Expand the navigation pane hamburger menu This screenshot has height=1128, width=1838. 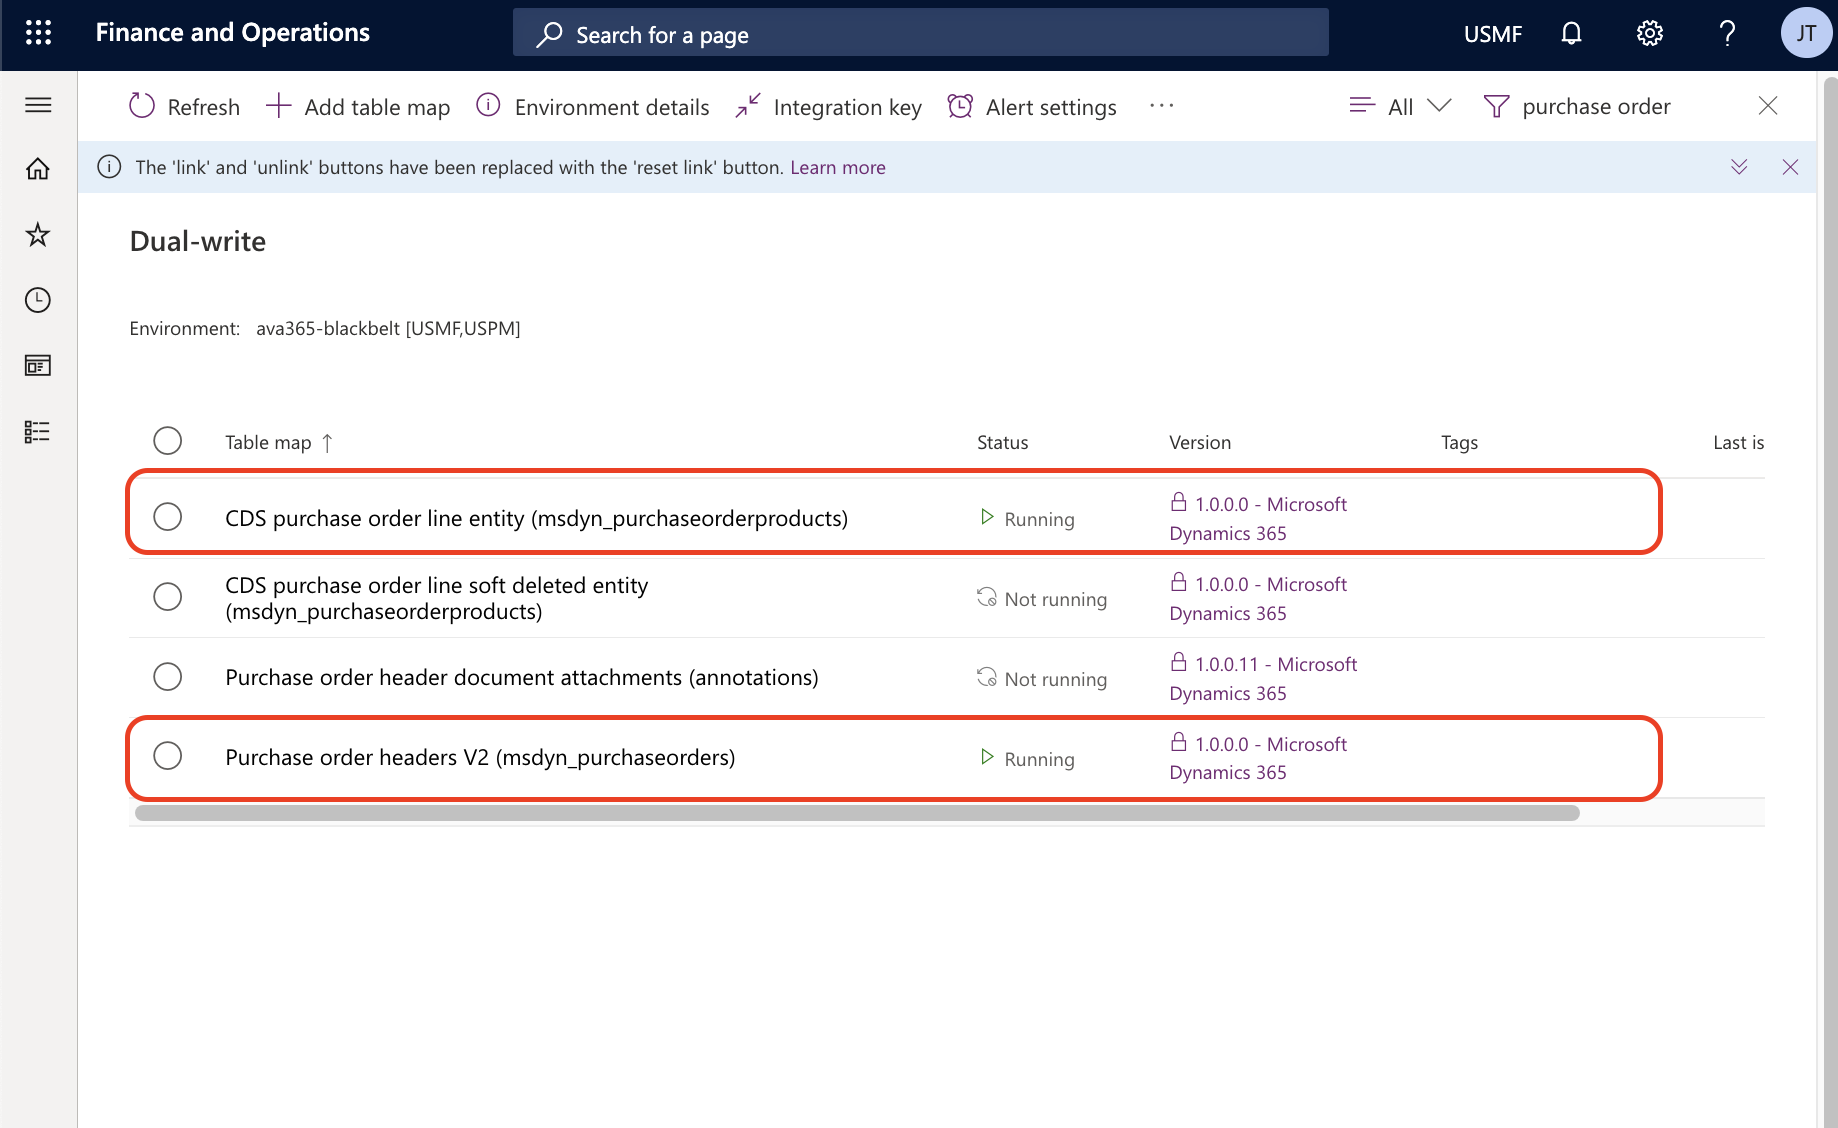click(x=38, y=105)
